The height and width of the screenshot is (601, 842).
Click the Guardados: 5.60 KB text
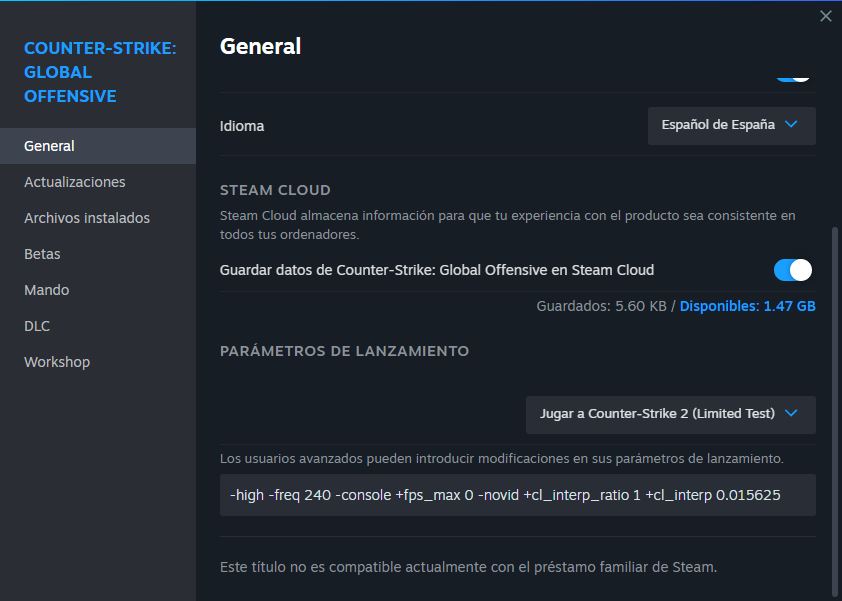coord(601,306)
